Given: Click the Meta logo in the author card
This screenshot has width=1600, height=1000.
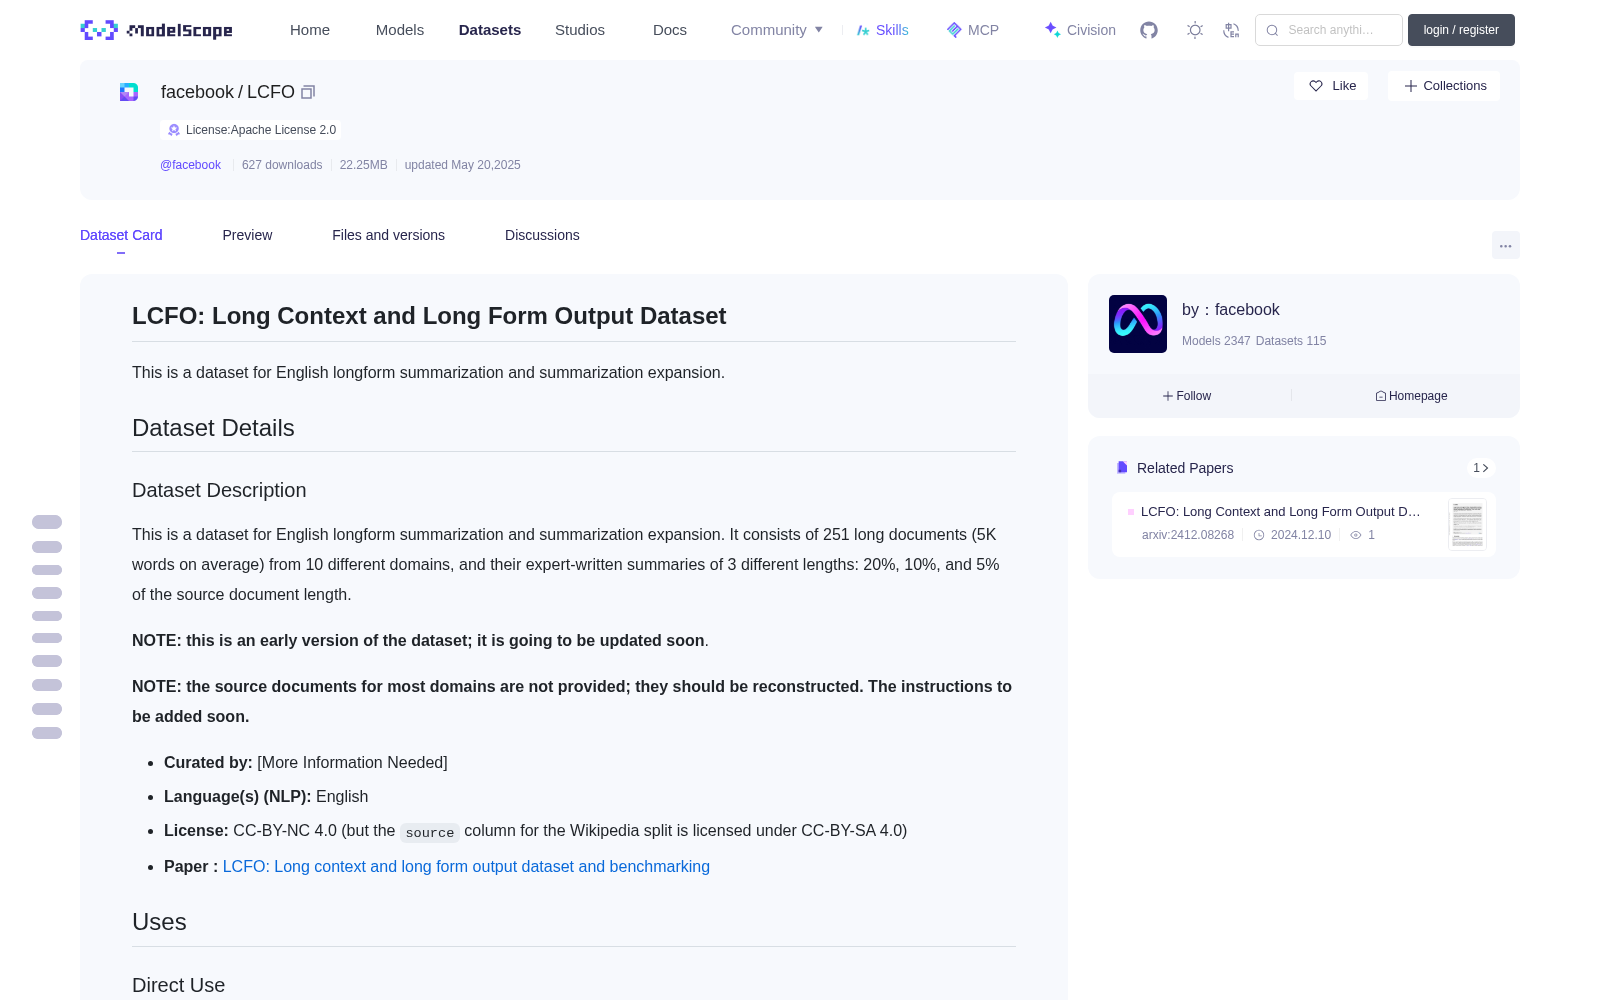Looking at the screenshot, I should [1138, 324].
